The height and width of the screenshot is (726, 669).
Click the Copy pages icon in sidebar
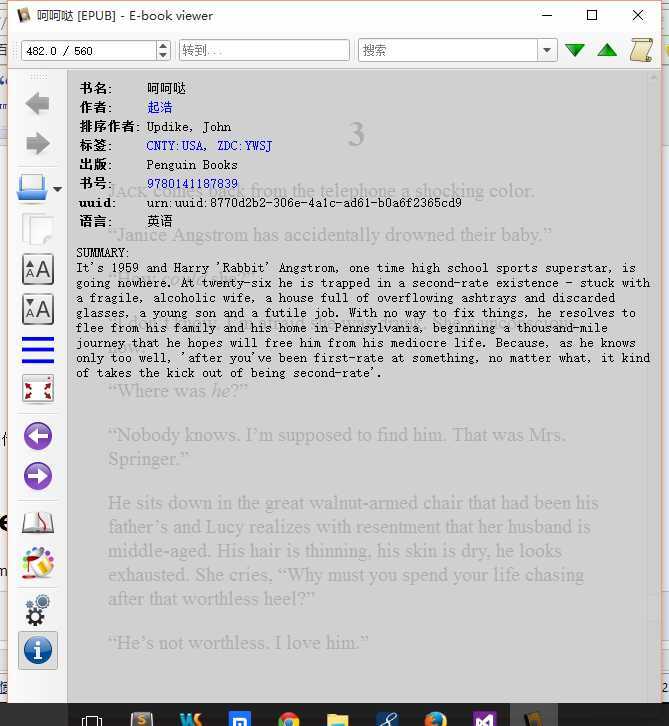pyautogui.click(x=38, y=229)
